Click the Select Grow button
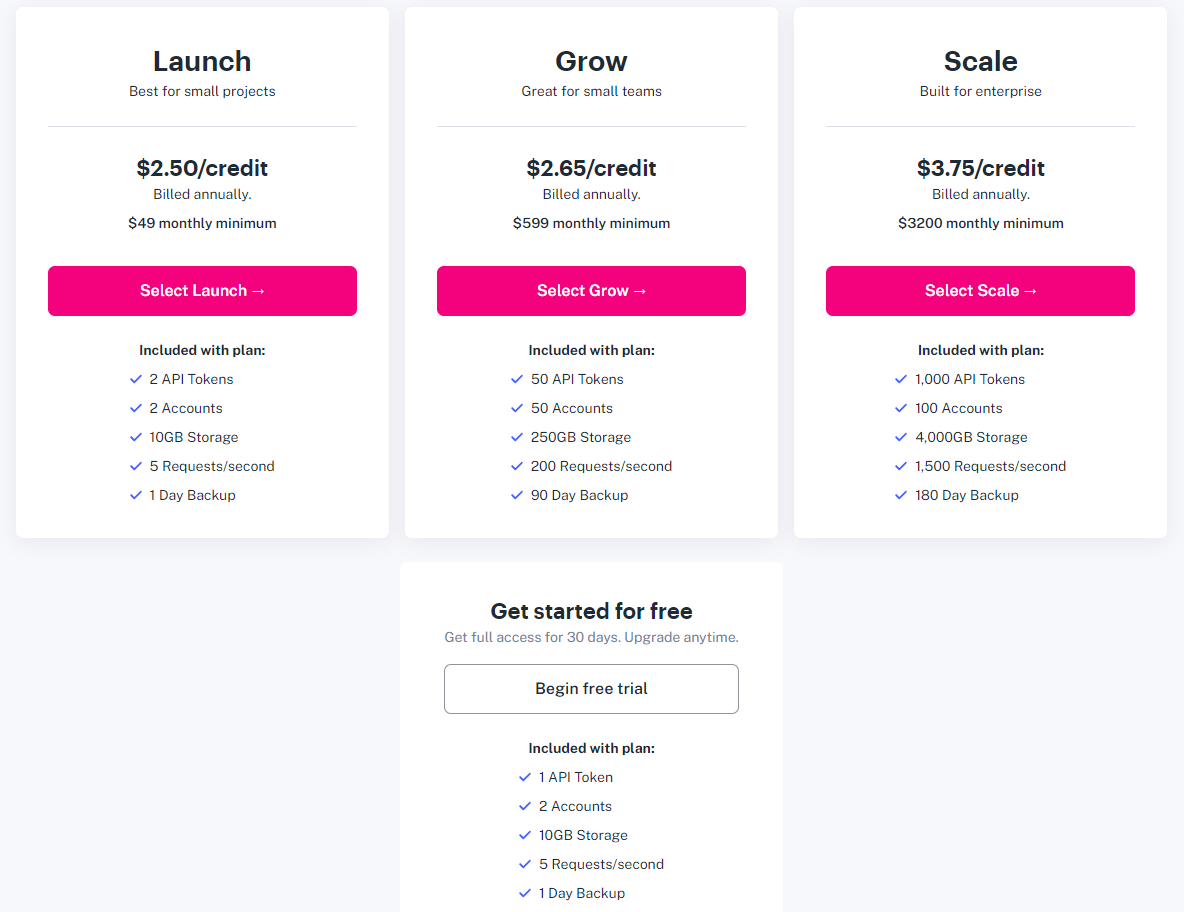1184x912 pixels. pyautogui.click(x=591, y=291)
